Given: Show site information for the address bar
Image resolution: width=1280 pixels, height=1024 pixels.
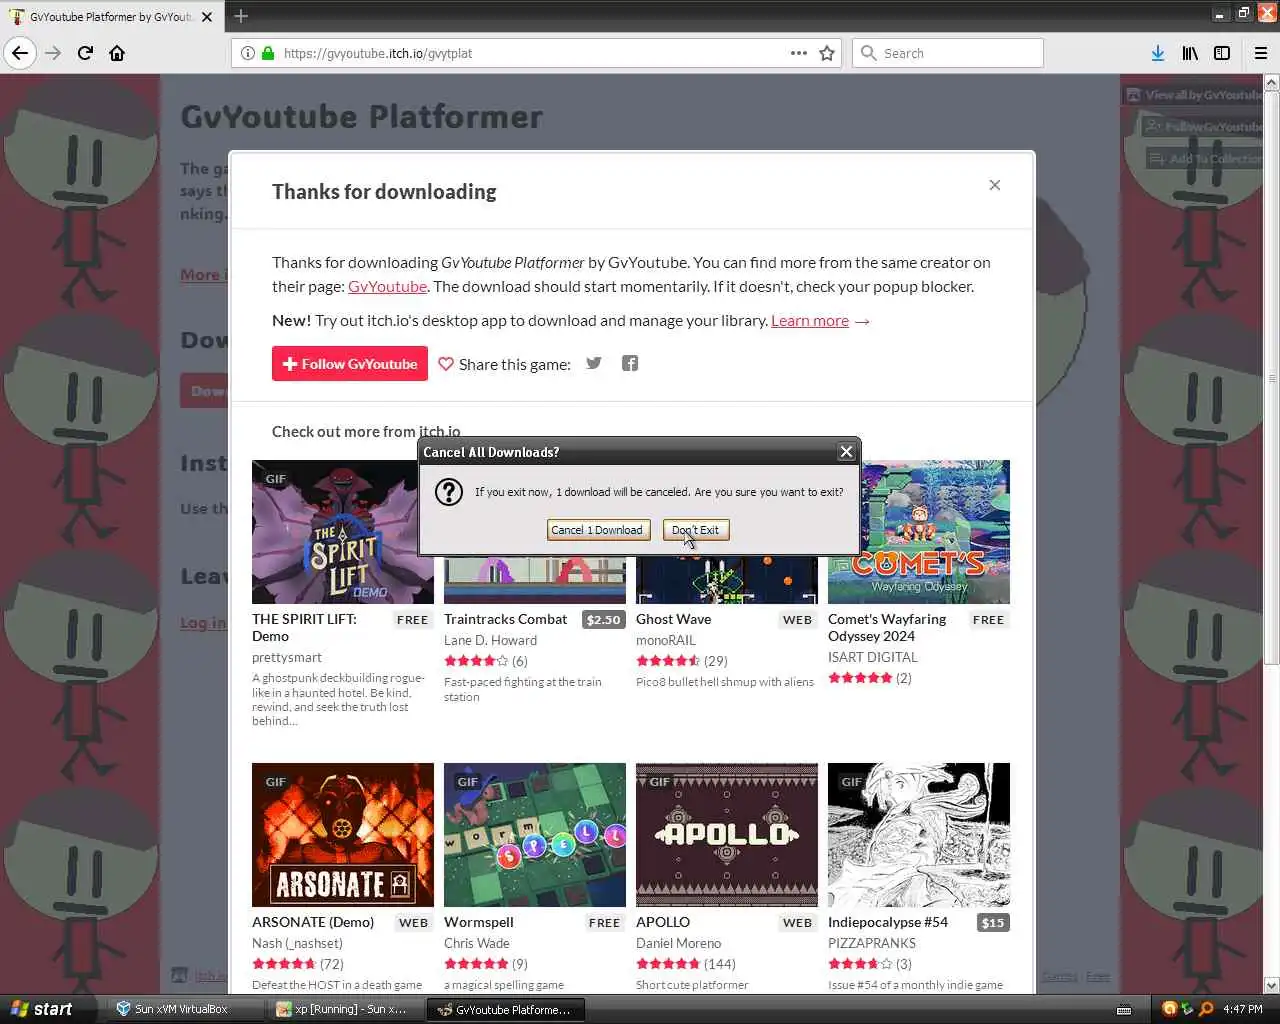Looking at the screenshot, I should 247,53.
